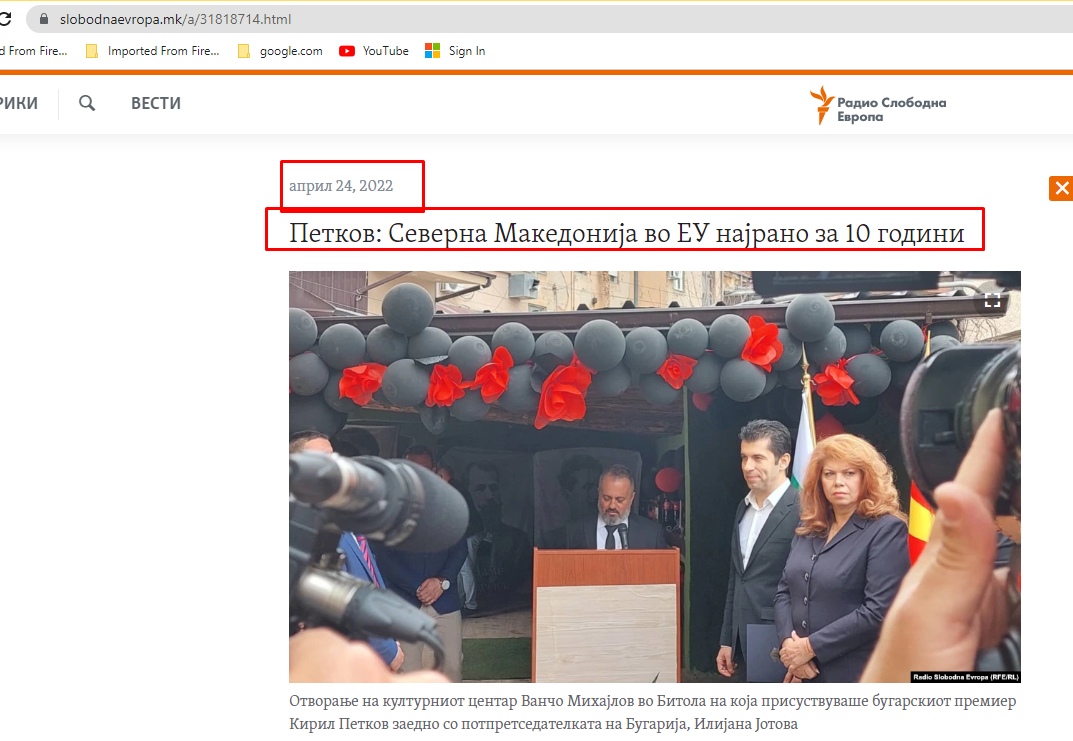Open the YouTube bookmark
Screen dimensions: 1073x741
(374, 51)
